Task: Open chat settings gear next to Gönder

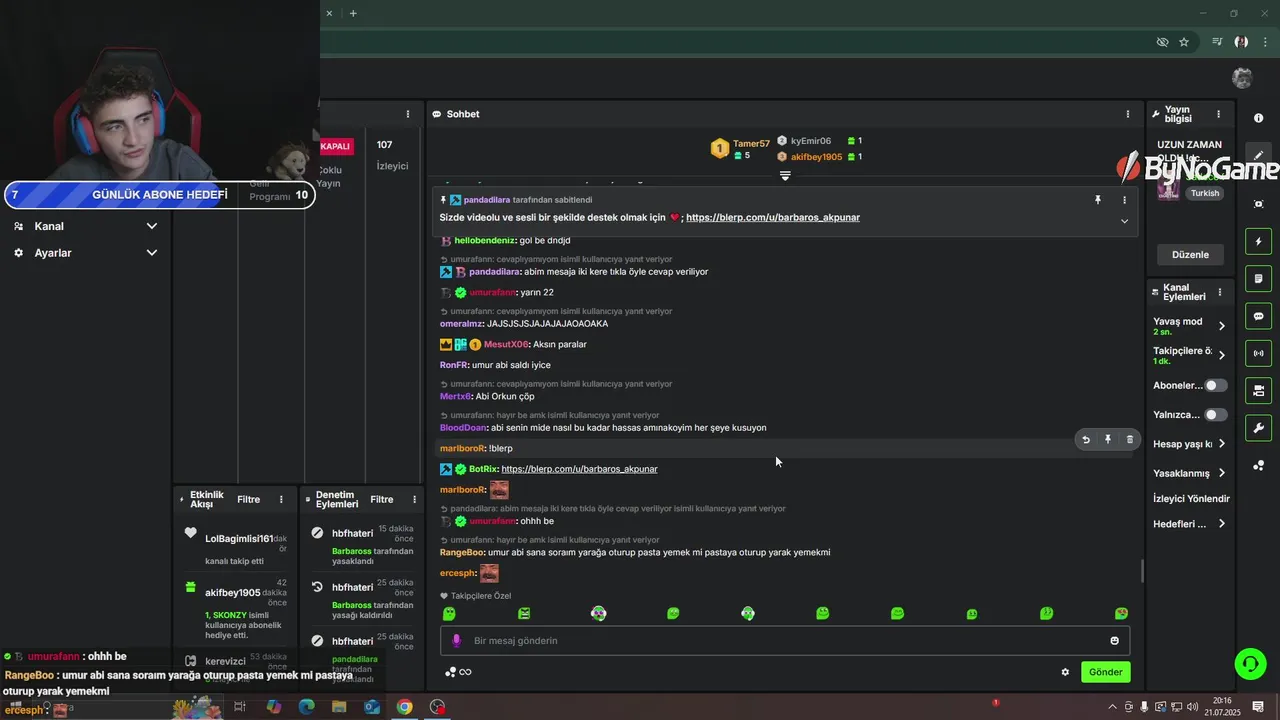Action: 1065,672
